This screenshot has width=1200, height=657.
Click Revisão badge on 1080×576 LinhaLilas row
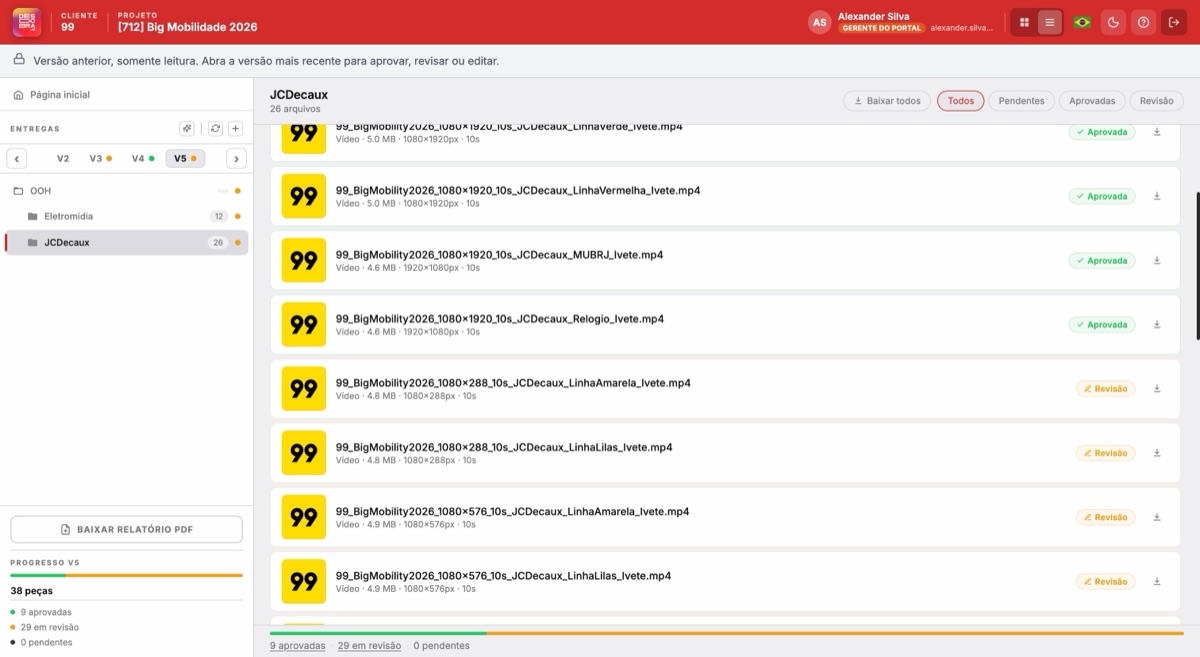point(1106,581)
